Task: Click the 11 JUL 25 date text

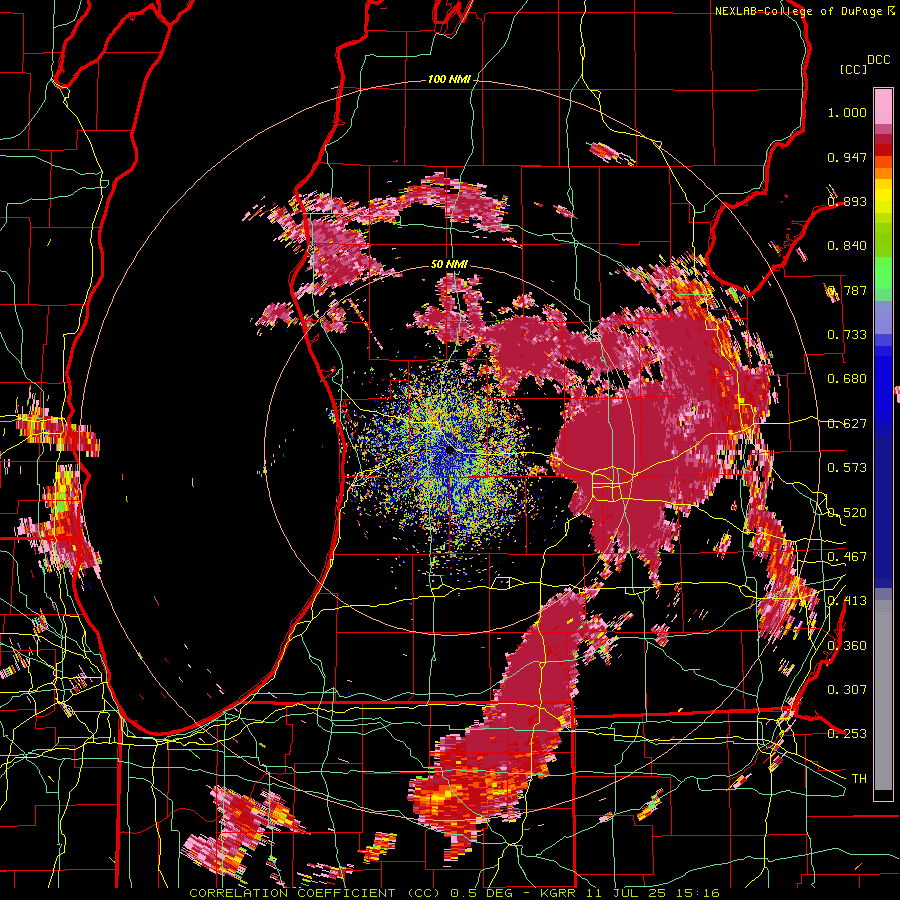Action: [627, 893]
